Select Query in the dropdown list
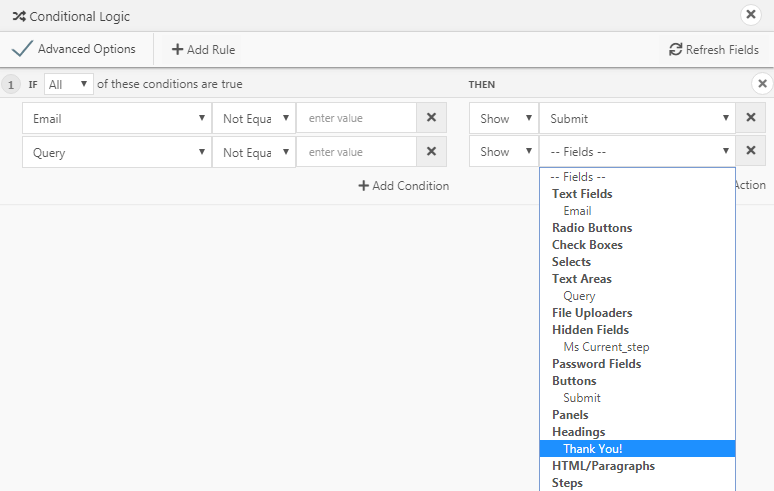774x491 pixels. (x=637, y=296)
